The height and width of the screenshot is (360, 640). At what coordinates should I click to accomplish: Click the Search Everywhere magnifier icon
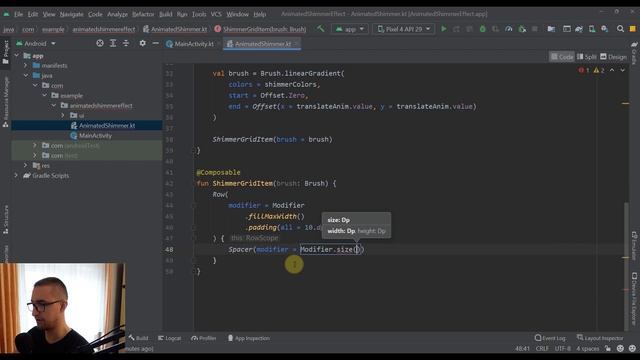coord(620,29)
